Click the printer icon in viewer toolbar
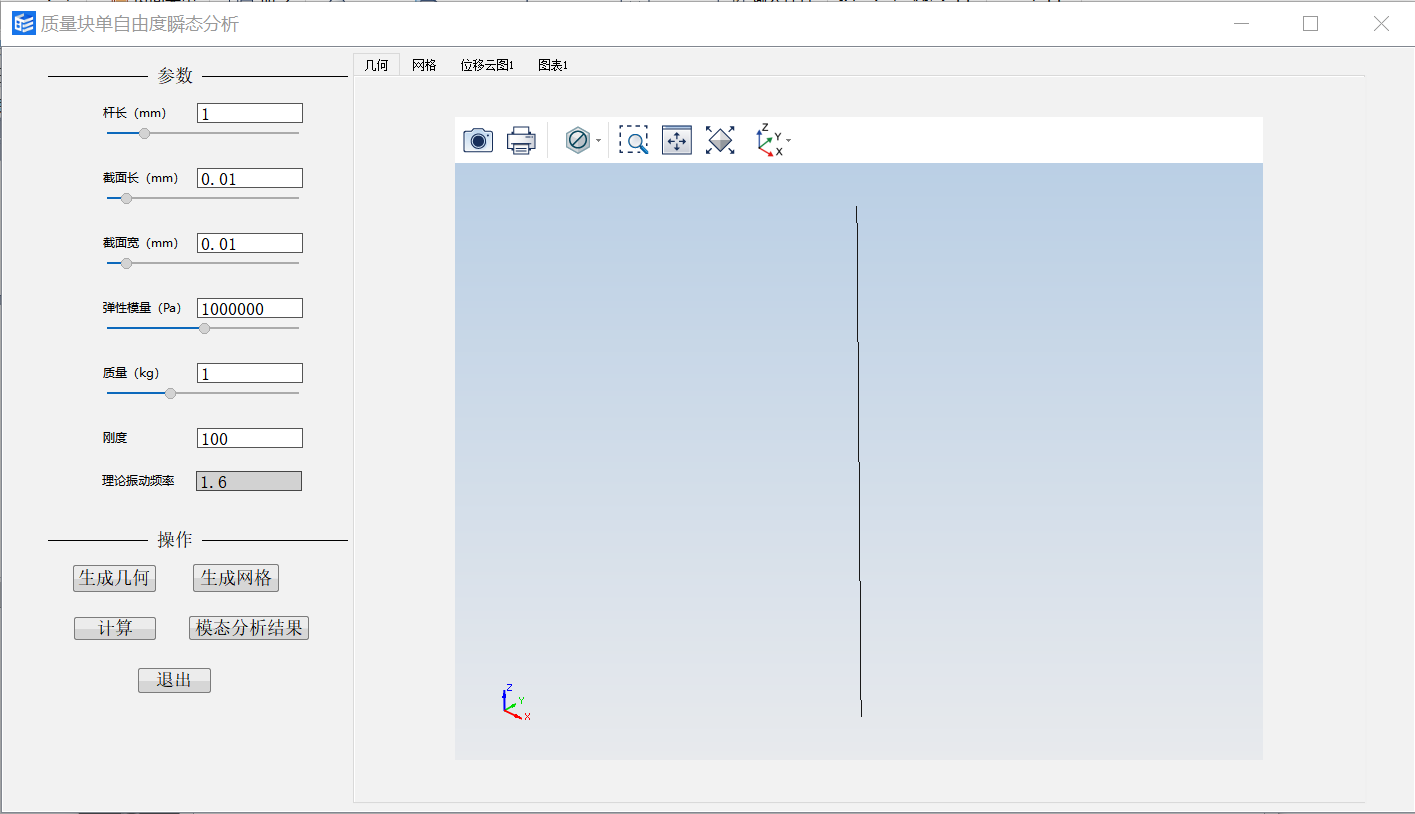Screen dimensions: 1415x814 pyautogui.click(x=521, y=140)
